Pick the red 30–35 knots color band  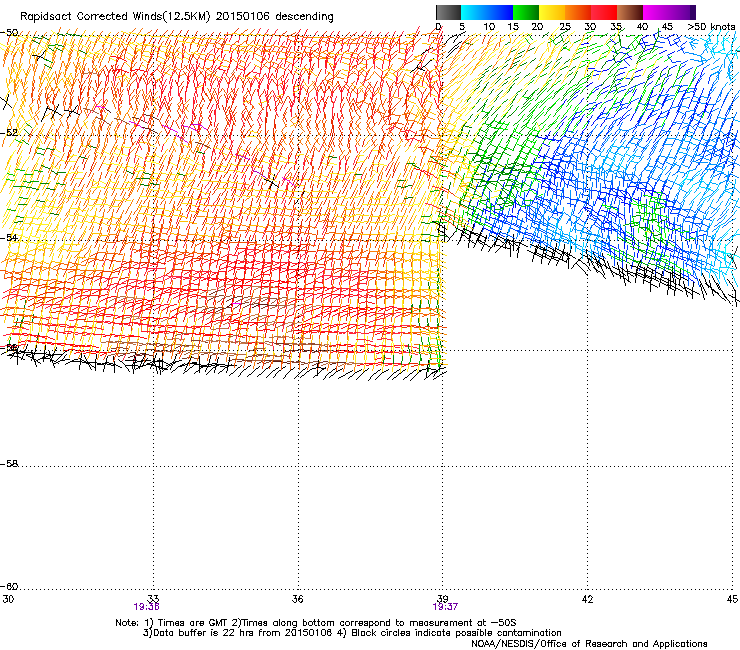click(x=604, y=12)
